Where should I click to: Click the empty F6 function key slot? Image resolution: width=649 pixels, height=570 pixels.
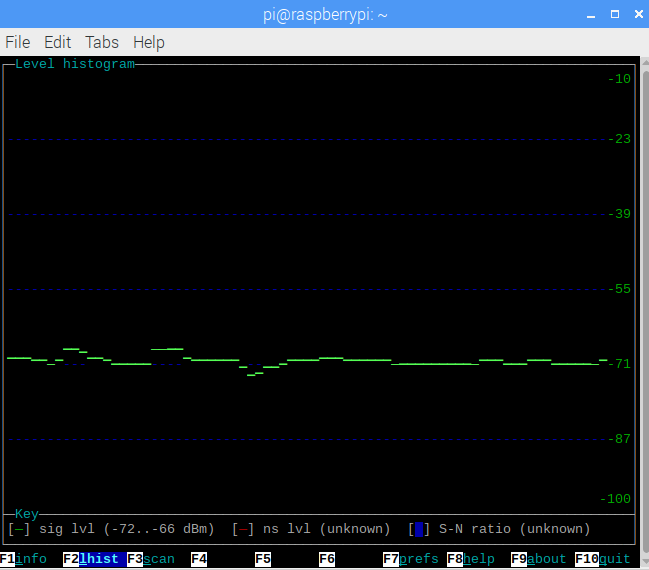[x=327, y=559]
